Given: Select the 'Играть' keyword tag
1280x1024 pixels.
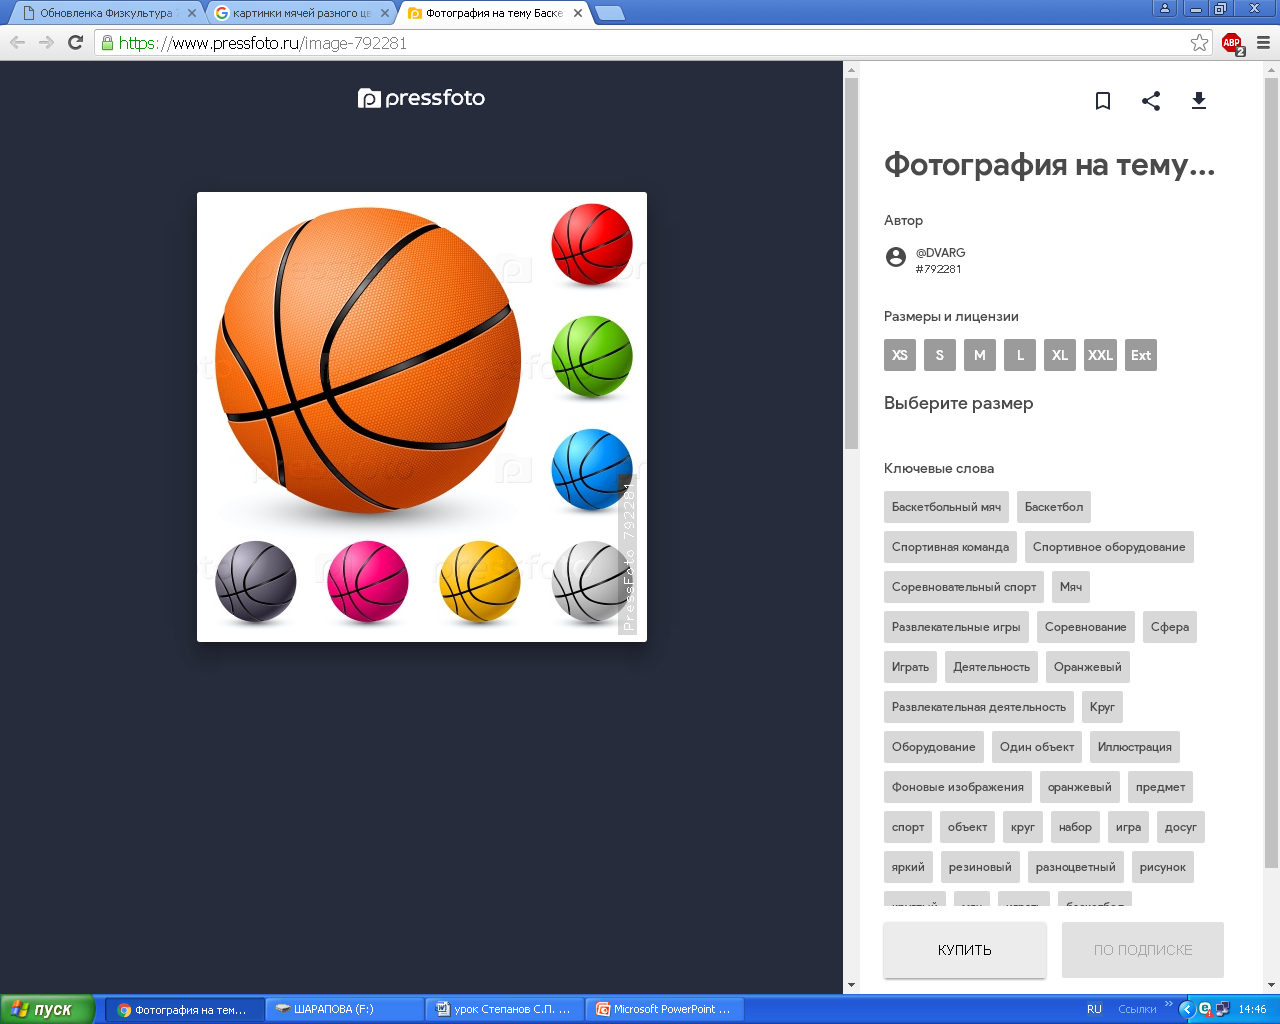Looking at the screenshot, I should coord(910,667).
